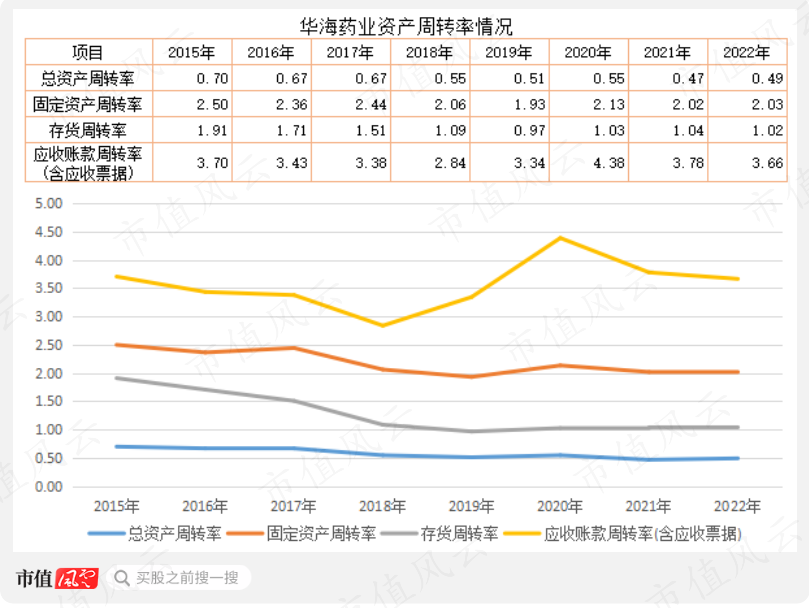Viewport: 809px width, 608px height.
Task: Click the 1.51 cell in table
Action: pos(351,130)
